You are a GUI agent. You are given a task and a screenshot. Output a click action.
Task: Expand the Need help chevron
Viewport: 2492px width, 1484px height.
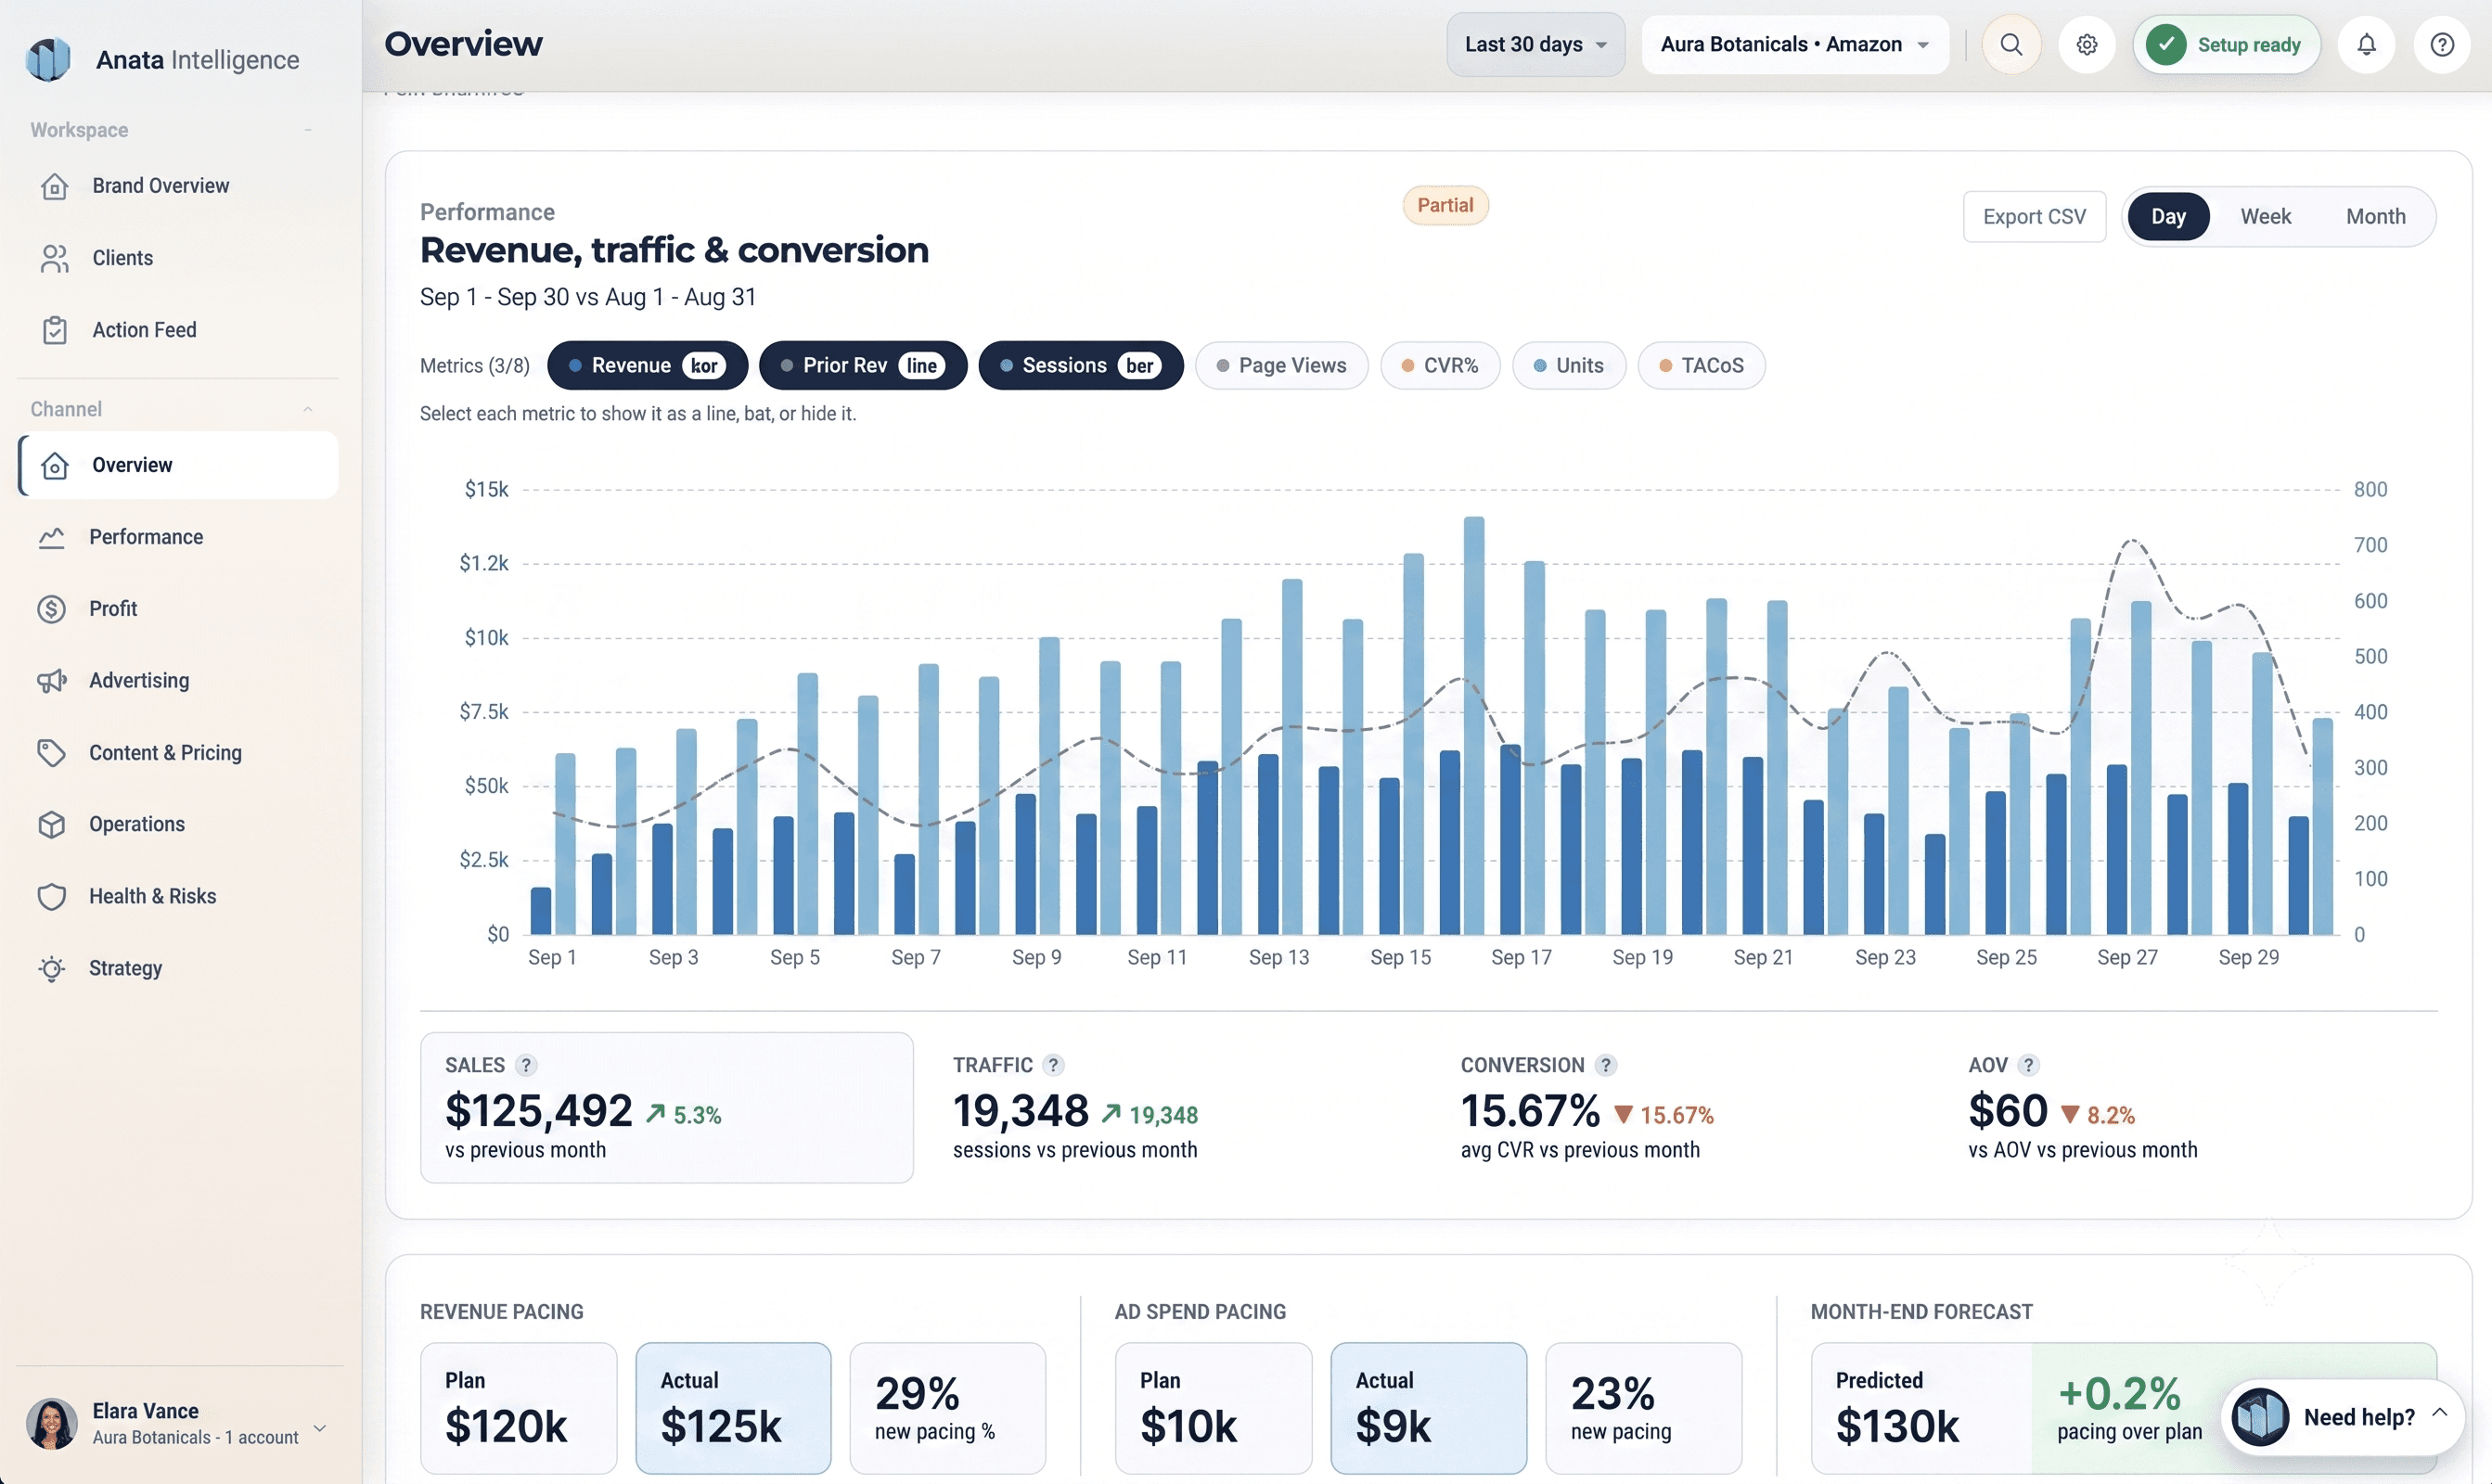tap(2440, 1412)
